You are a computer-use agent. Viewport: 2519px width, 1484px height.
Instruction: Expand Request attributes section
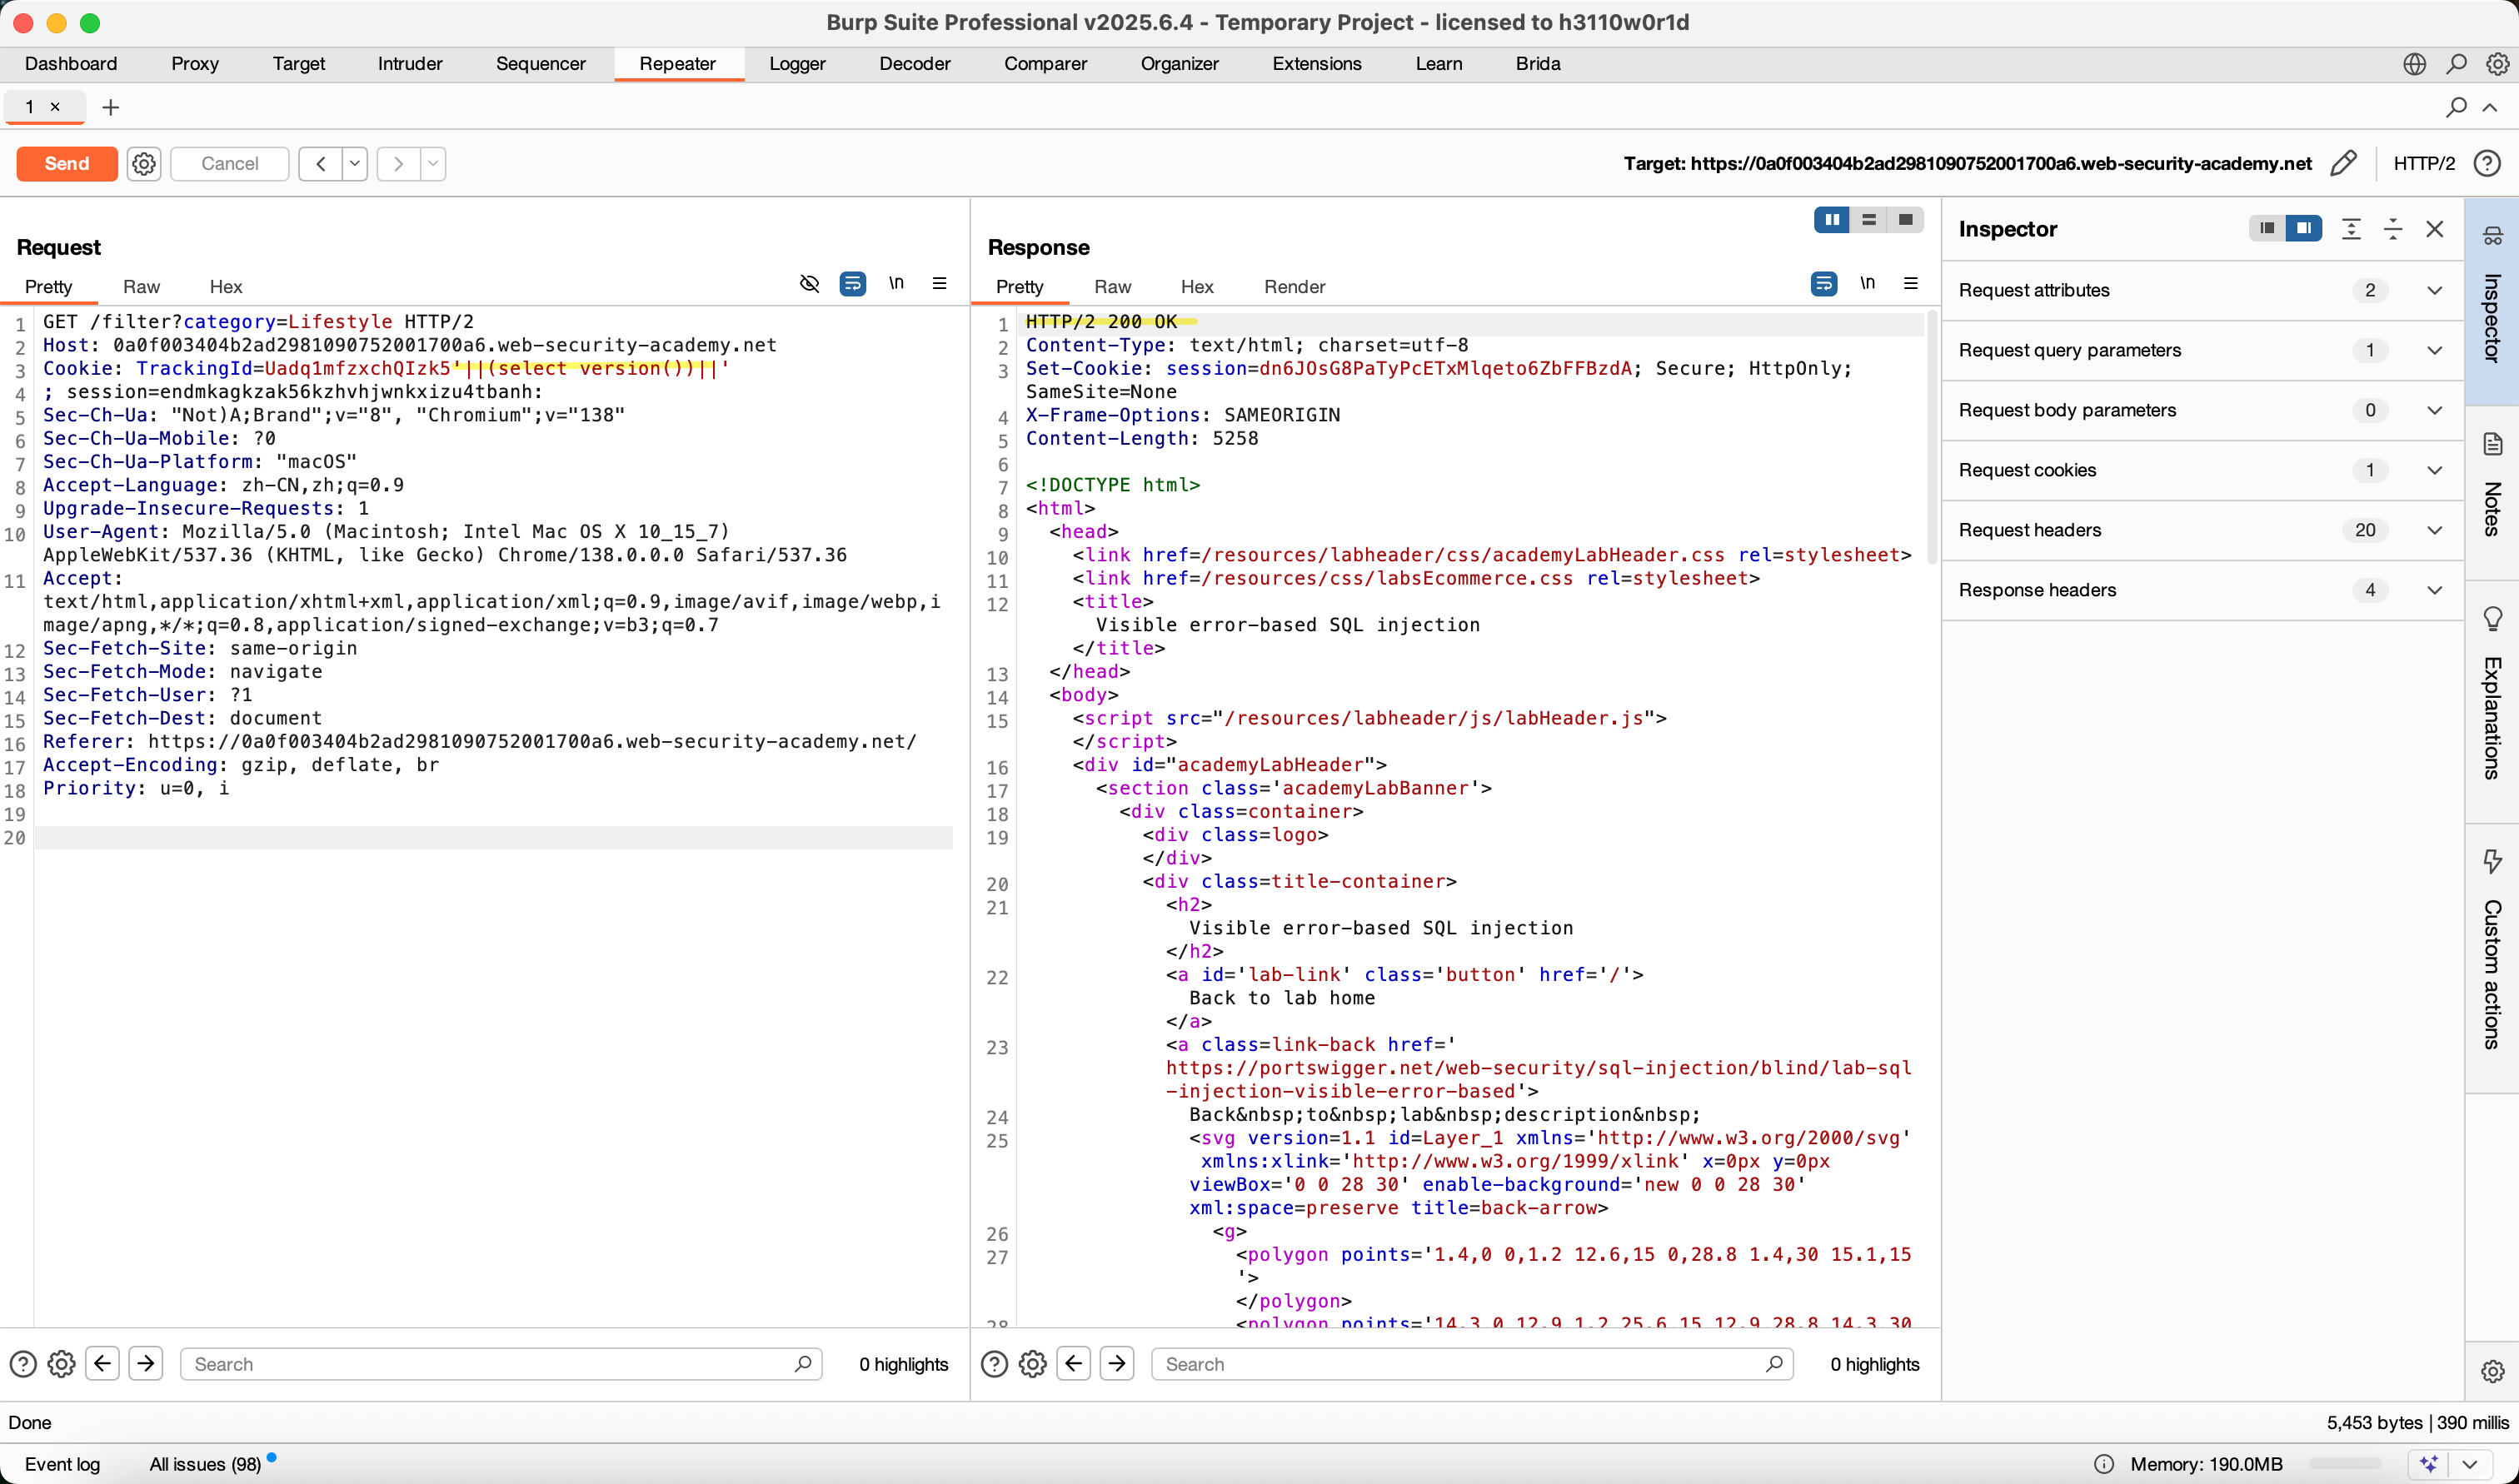pyautogui.click(x=2202, y=290)
